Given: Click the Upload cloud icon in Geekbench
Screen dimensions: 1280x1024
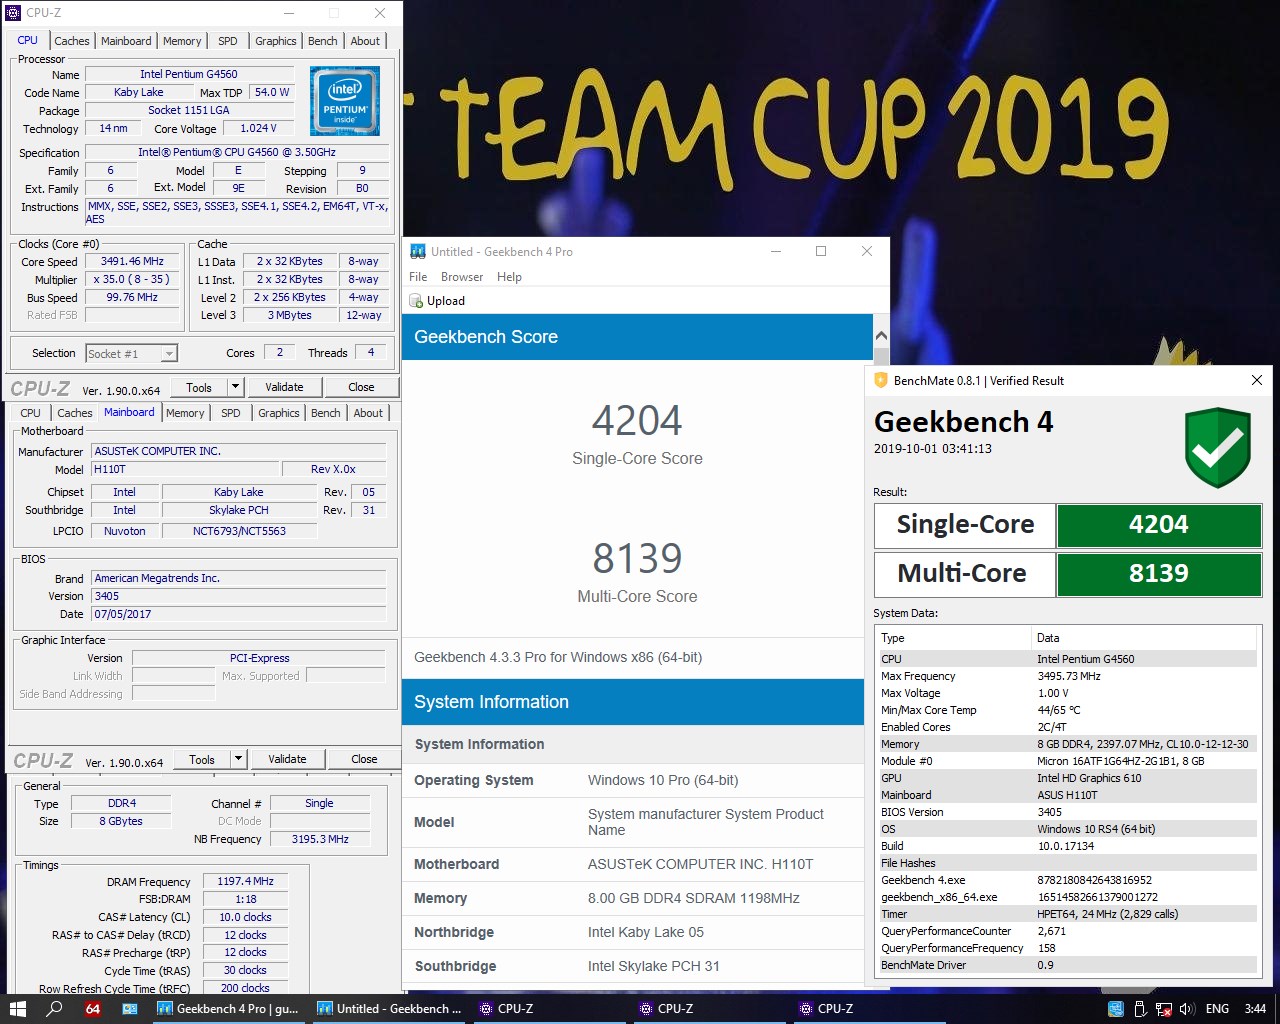Looking at the screenshot, I should tap(417, 301).
